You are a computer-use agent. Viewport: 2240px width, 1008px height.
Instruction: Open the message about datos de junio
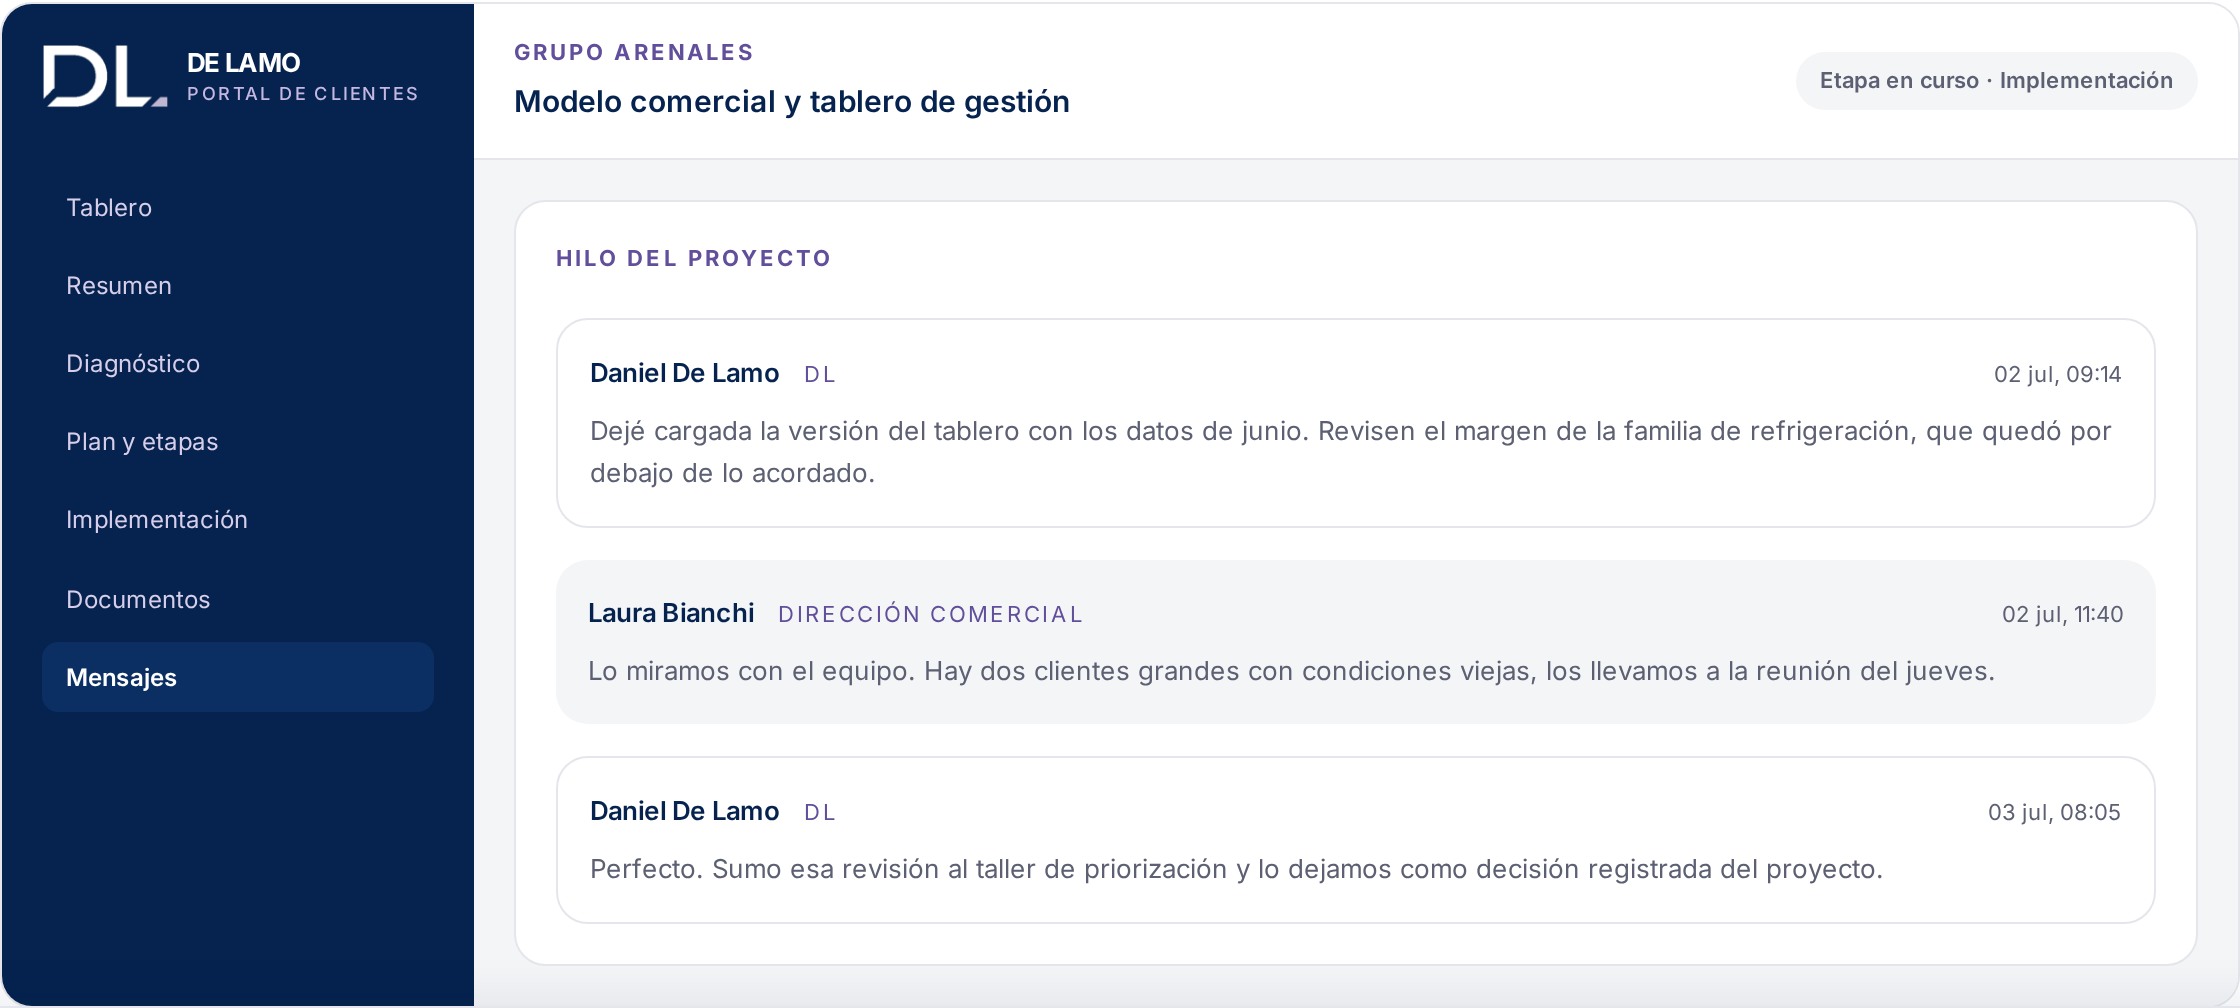(1355, 423)
